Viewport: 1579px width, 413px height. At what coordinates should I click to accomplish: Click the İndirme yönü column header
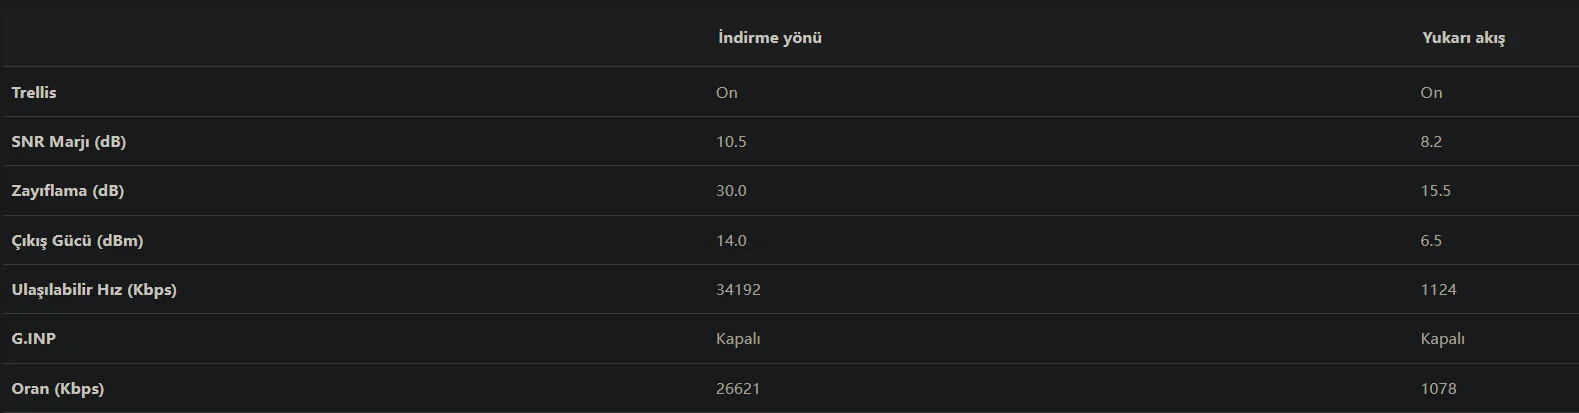tap(769, 38)
